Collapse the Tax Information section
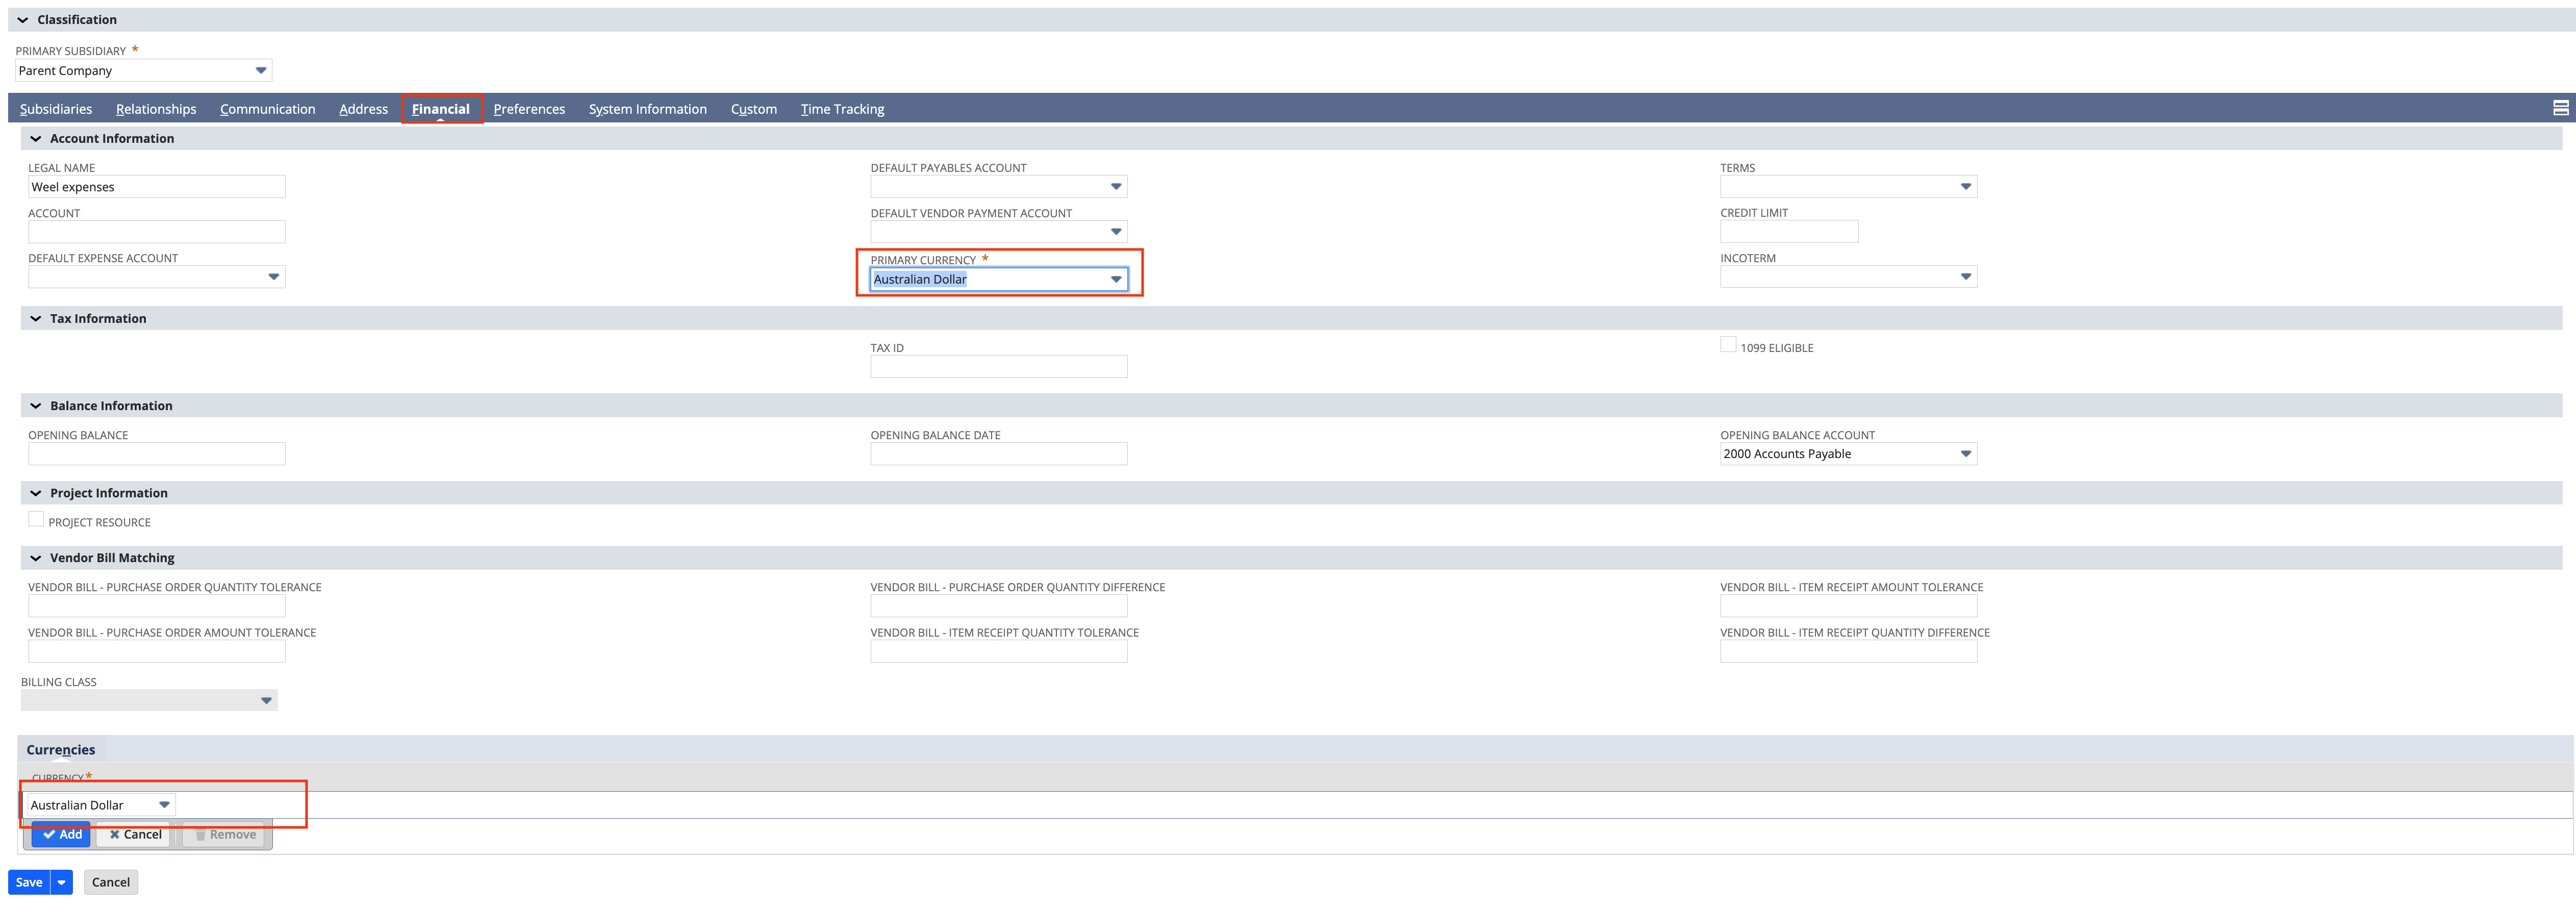This screenshot has height=909, width=2576. pos(36,319)
